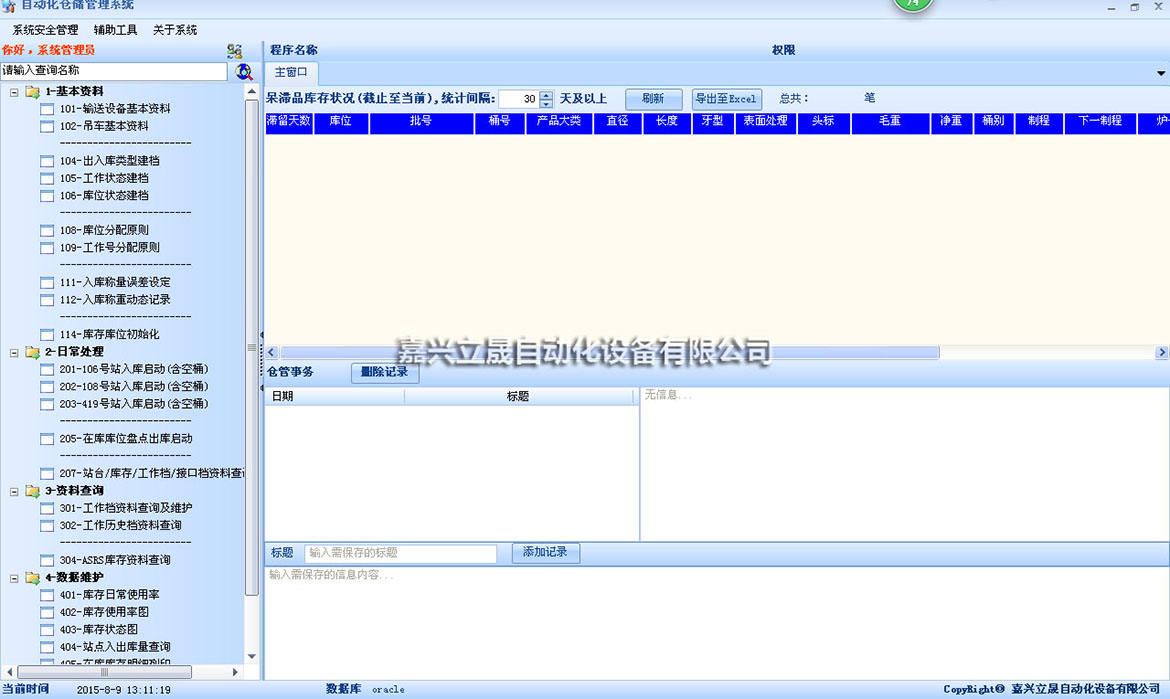Open the 辅助工具 menu

(115, 30)
